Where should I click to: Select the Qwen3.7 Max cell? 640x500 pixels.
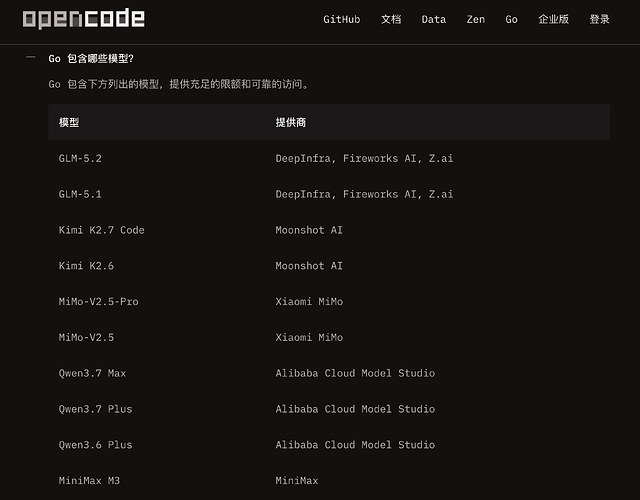pyautogui.click(x=92, y=373)
